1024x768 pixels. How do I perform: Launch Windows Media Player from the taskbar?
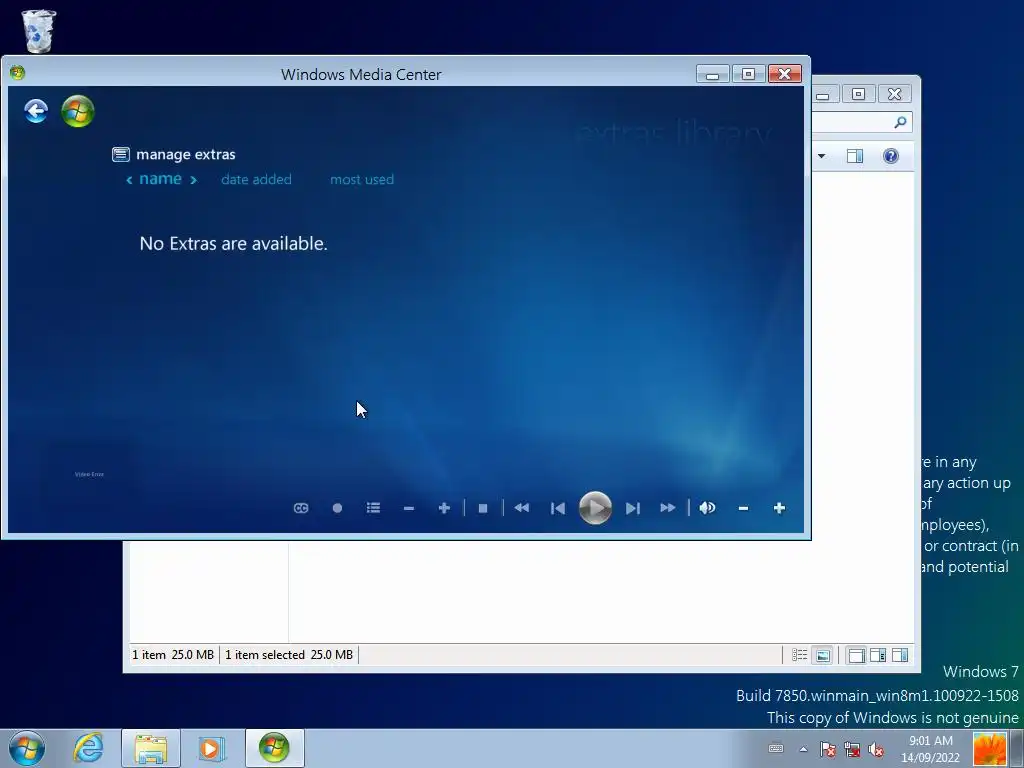211,748
